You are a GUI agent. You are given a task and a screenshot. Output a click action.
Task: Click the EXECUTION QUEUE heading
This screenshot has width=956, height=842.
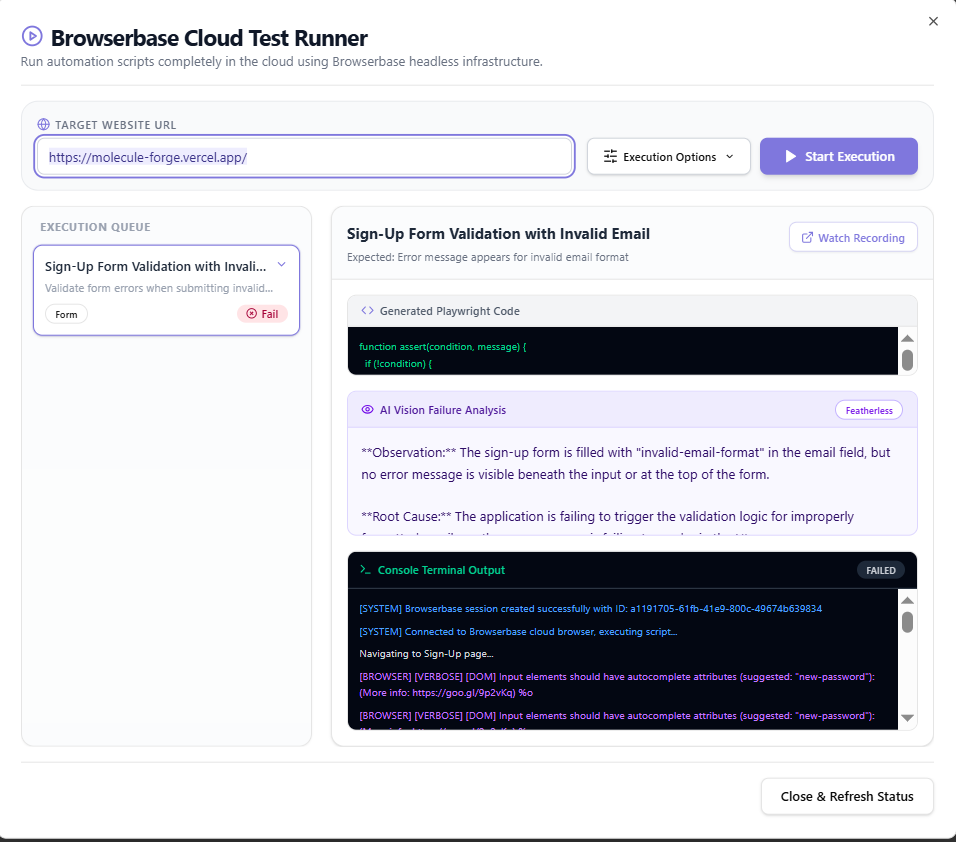click(95, 227)
